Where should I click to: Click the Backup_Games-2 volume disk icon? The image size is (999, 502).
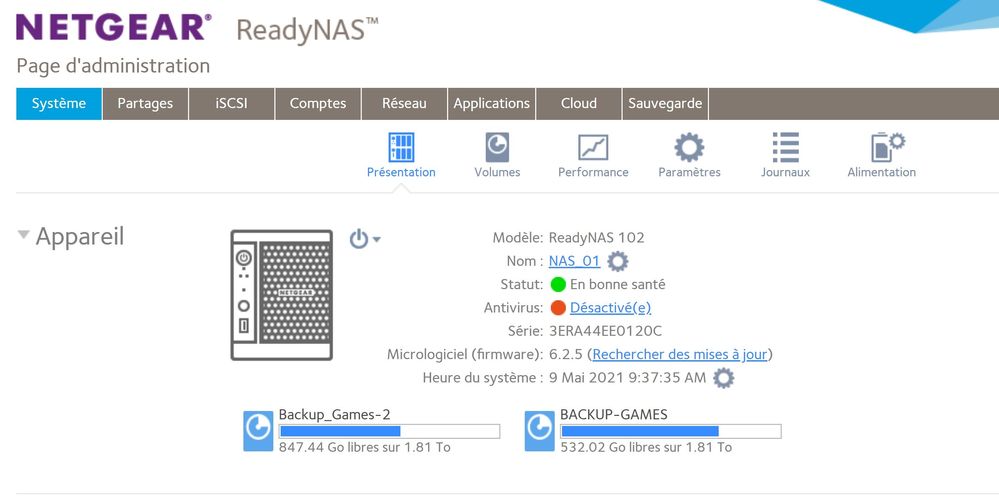tap(259, 429)
